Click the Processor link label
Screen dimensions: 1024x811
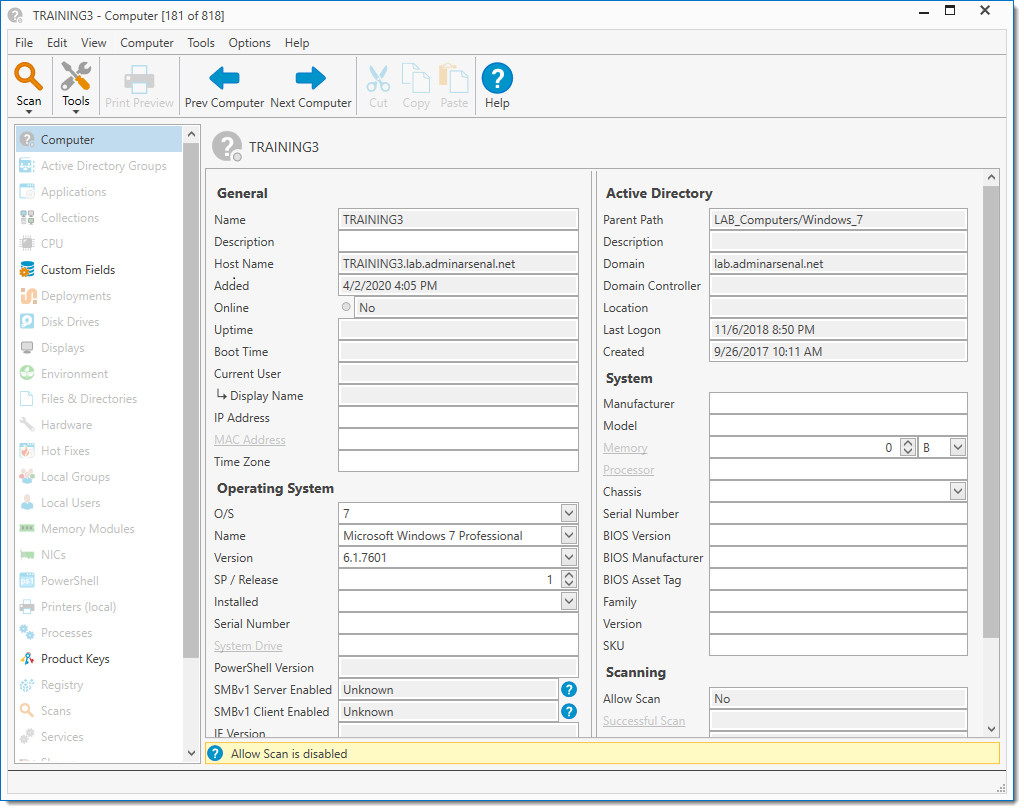point(628,470)
